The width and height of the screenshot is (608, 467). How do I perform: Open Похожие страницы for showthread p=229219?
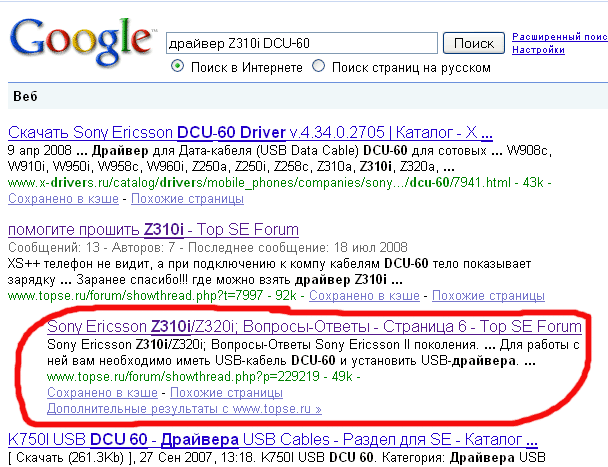click(226, 393)
